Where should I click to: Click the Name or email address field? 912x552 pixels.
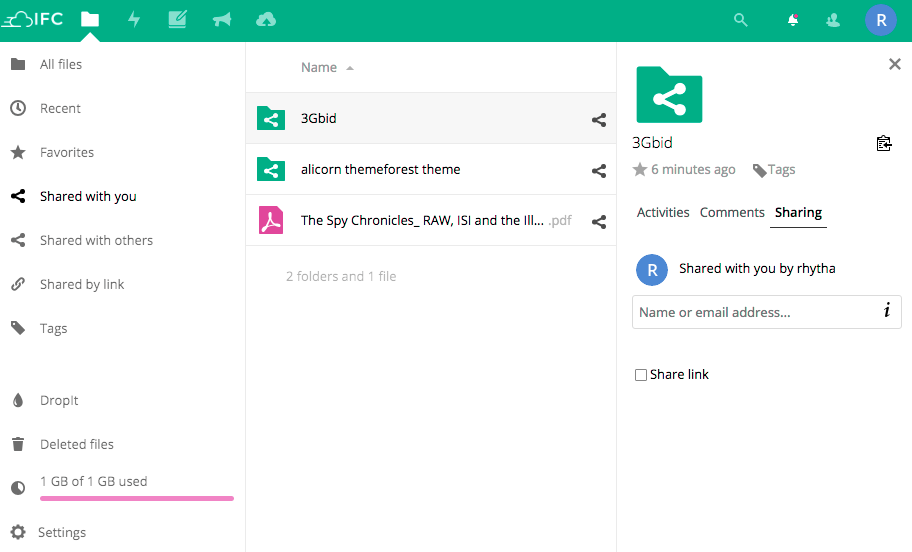pyautogui.click(x=755, y=312)
